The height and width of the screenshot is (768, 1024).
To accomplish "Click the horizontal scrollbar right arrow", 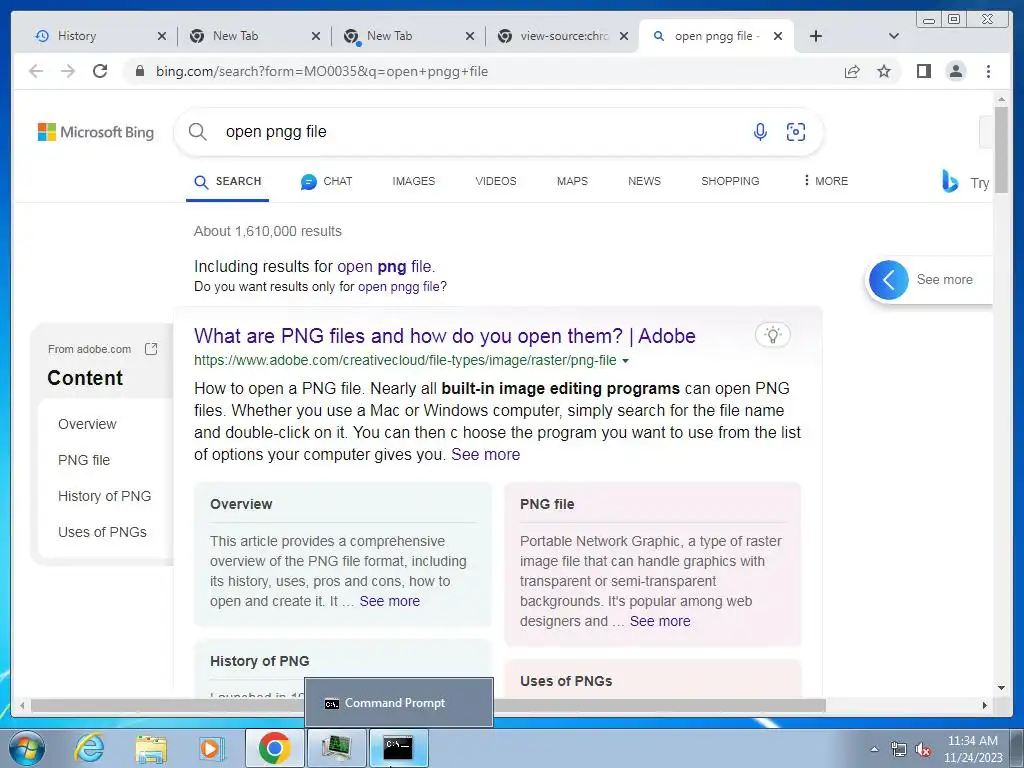I will [985, 705].
